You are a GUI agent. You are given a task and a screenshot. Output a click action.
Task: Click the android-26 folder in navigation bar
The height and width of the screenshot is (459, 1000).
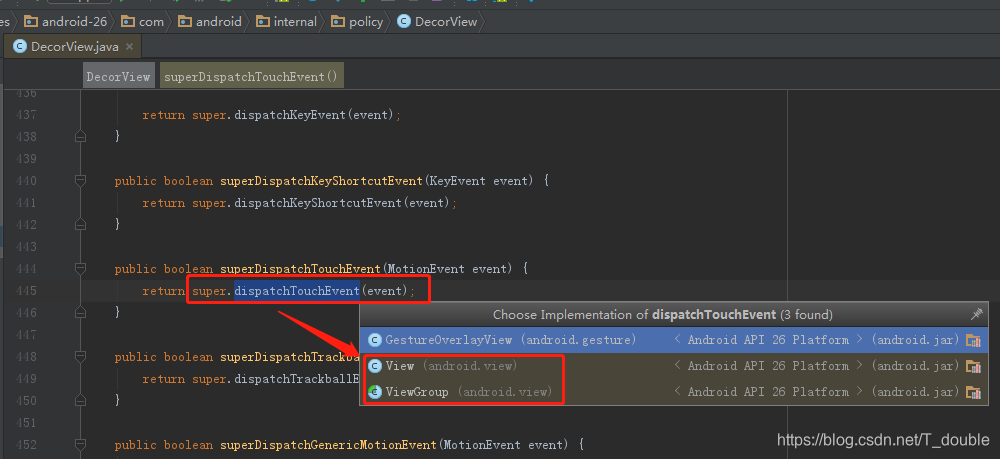[x=66, y=22]
